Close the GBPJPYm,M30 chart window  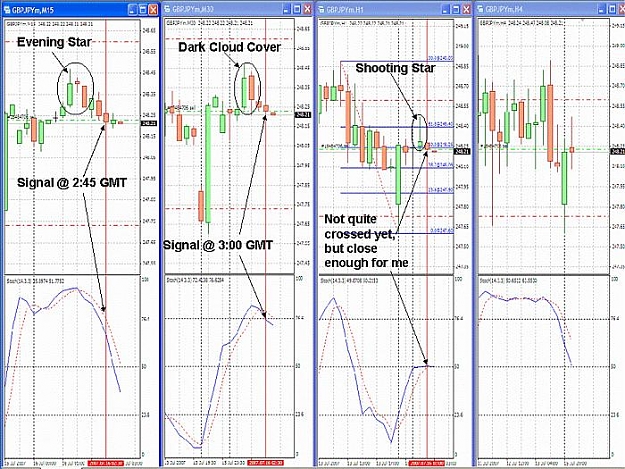[x=307, y=9]
